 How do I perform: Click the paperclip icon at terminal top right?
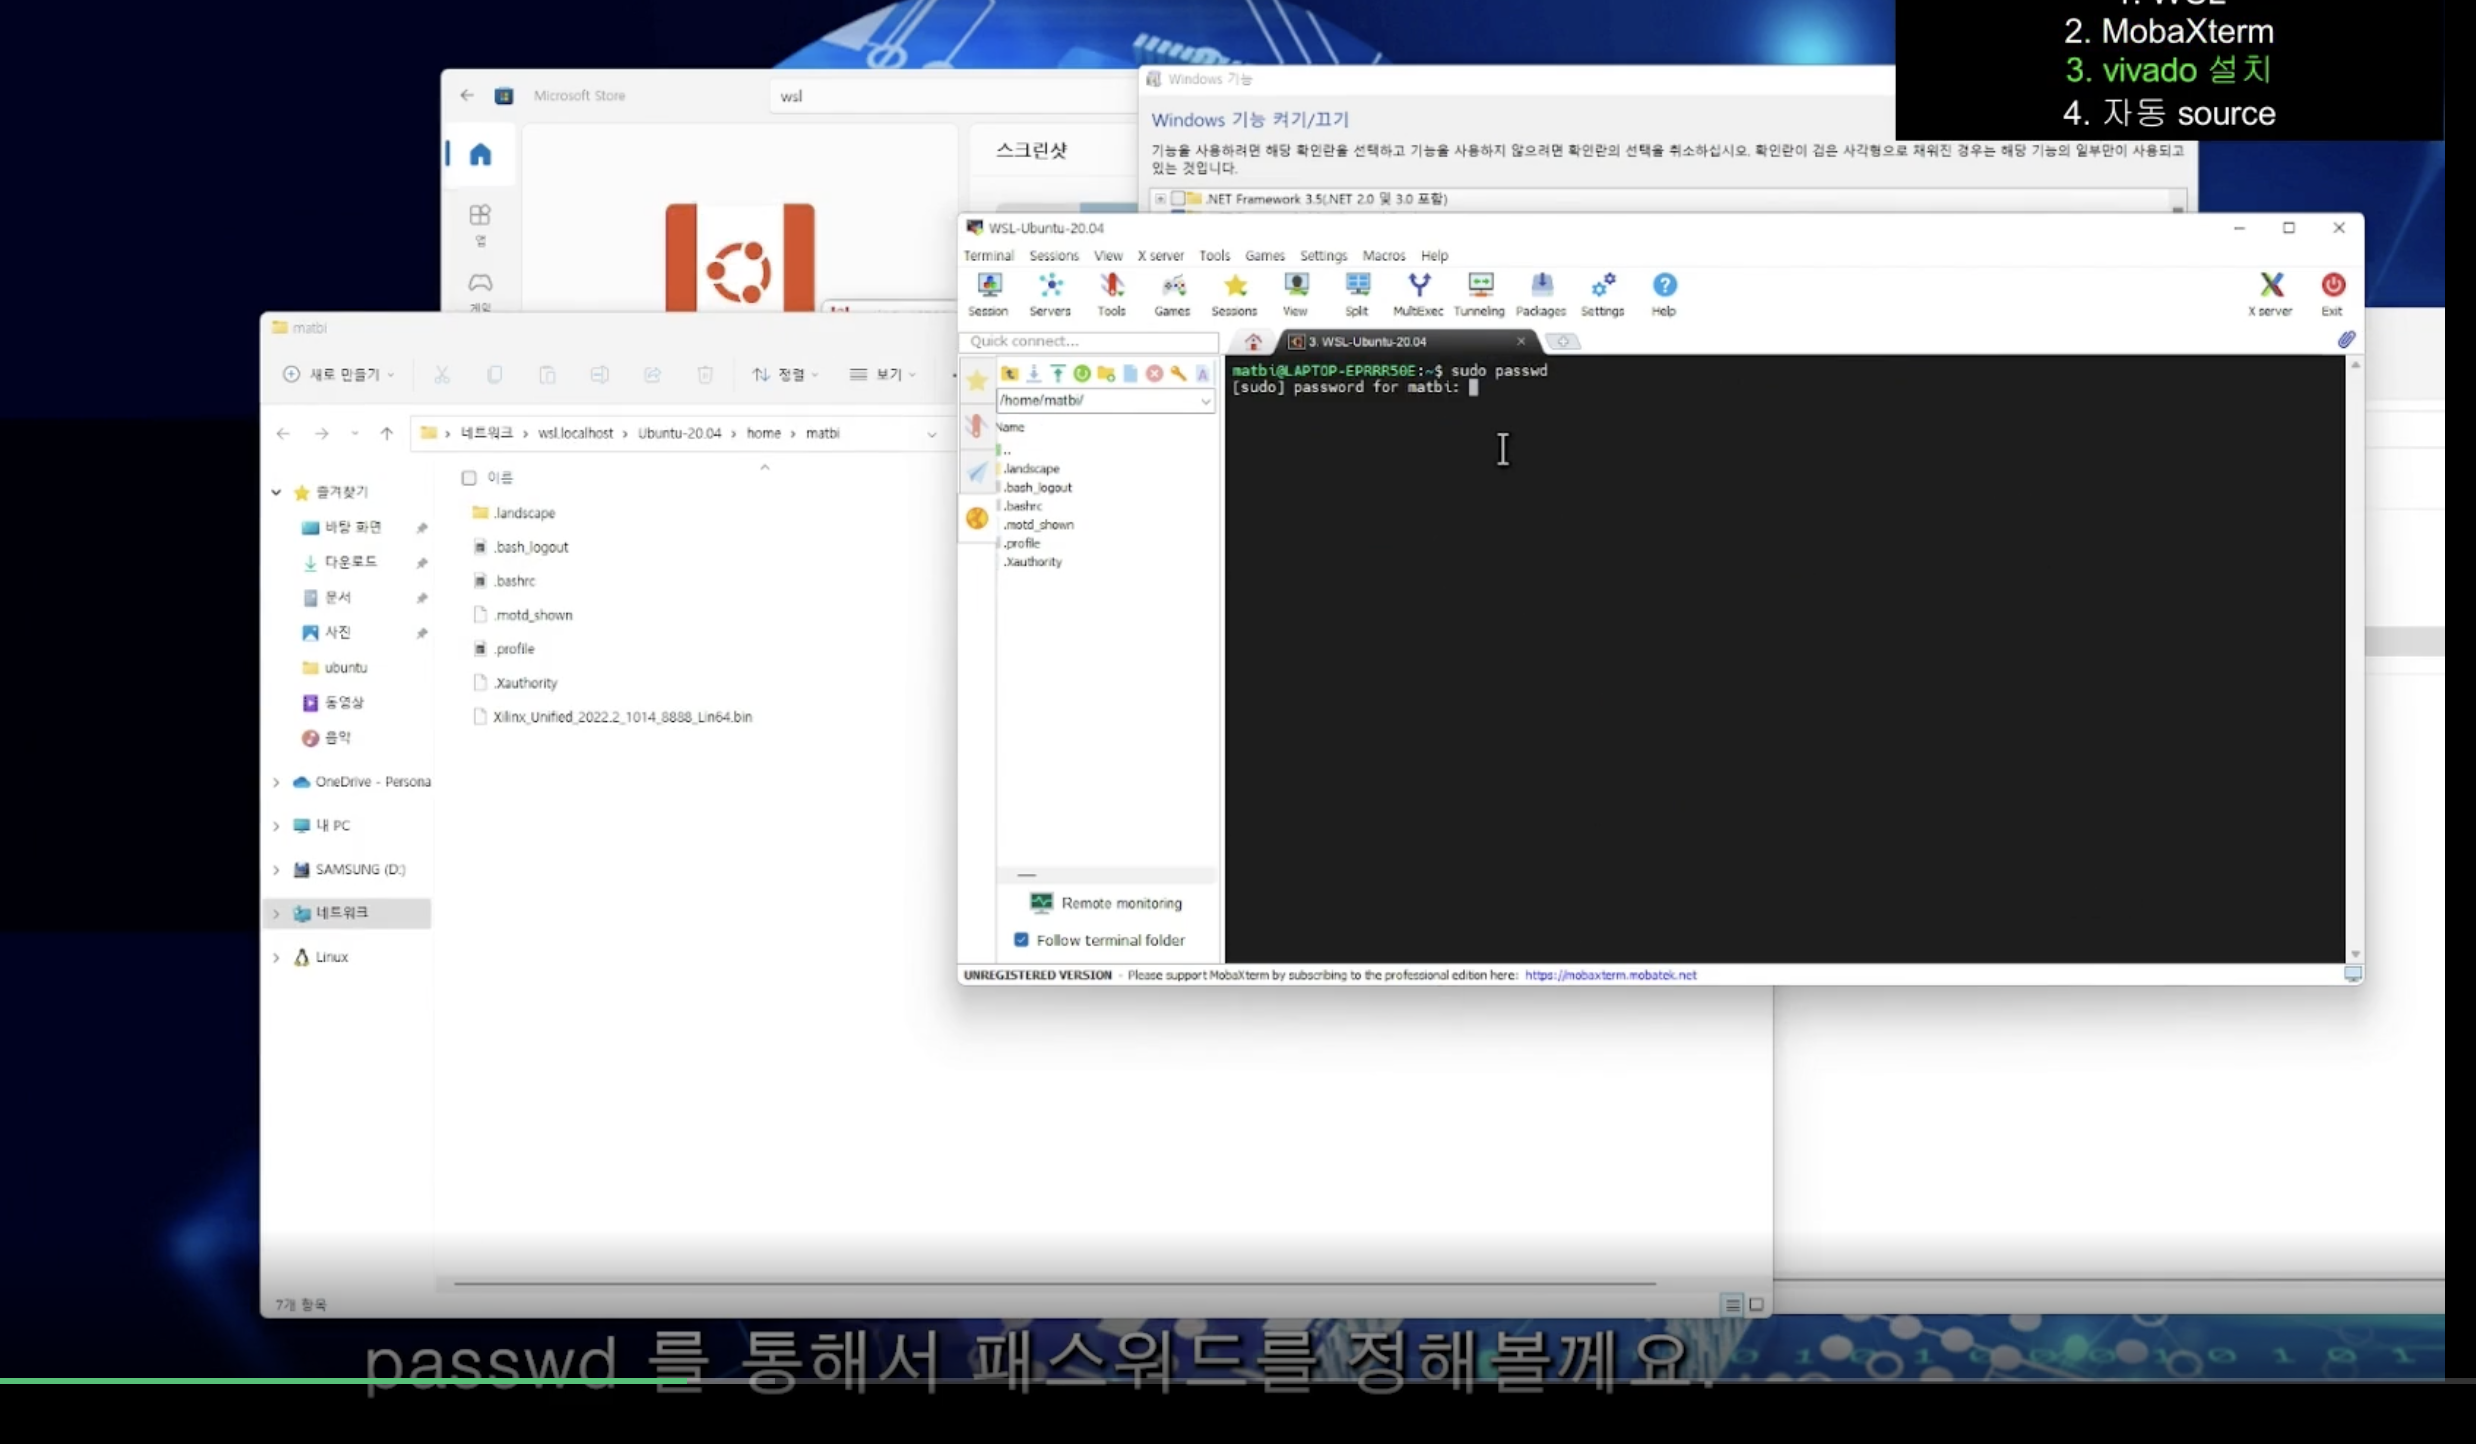point(2346,340)
